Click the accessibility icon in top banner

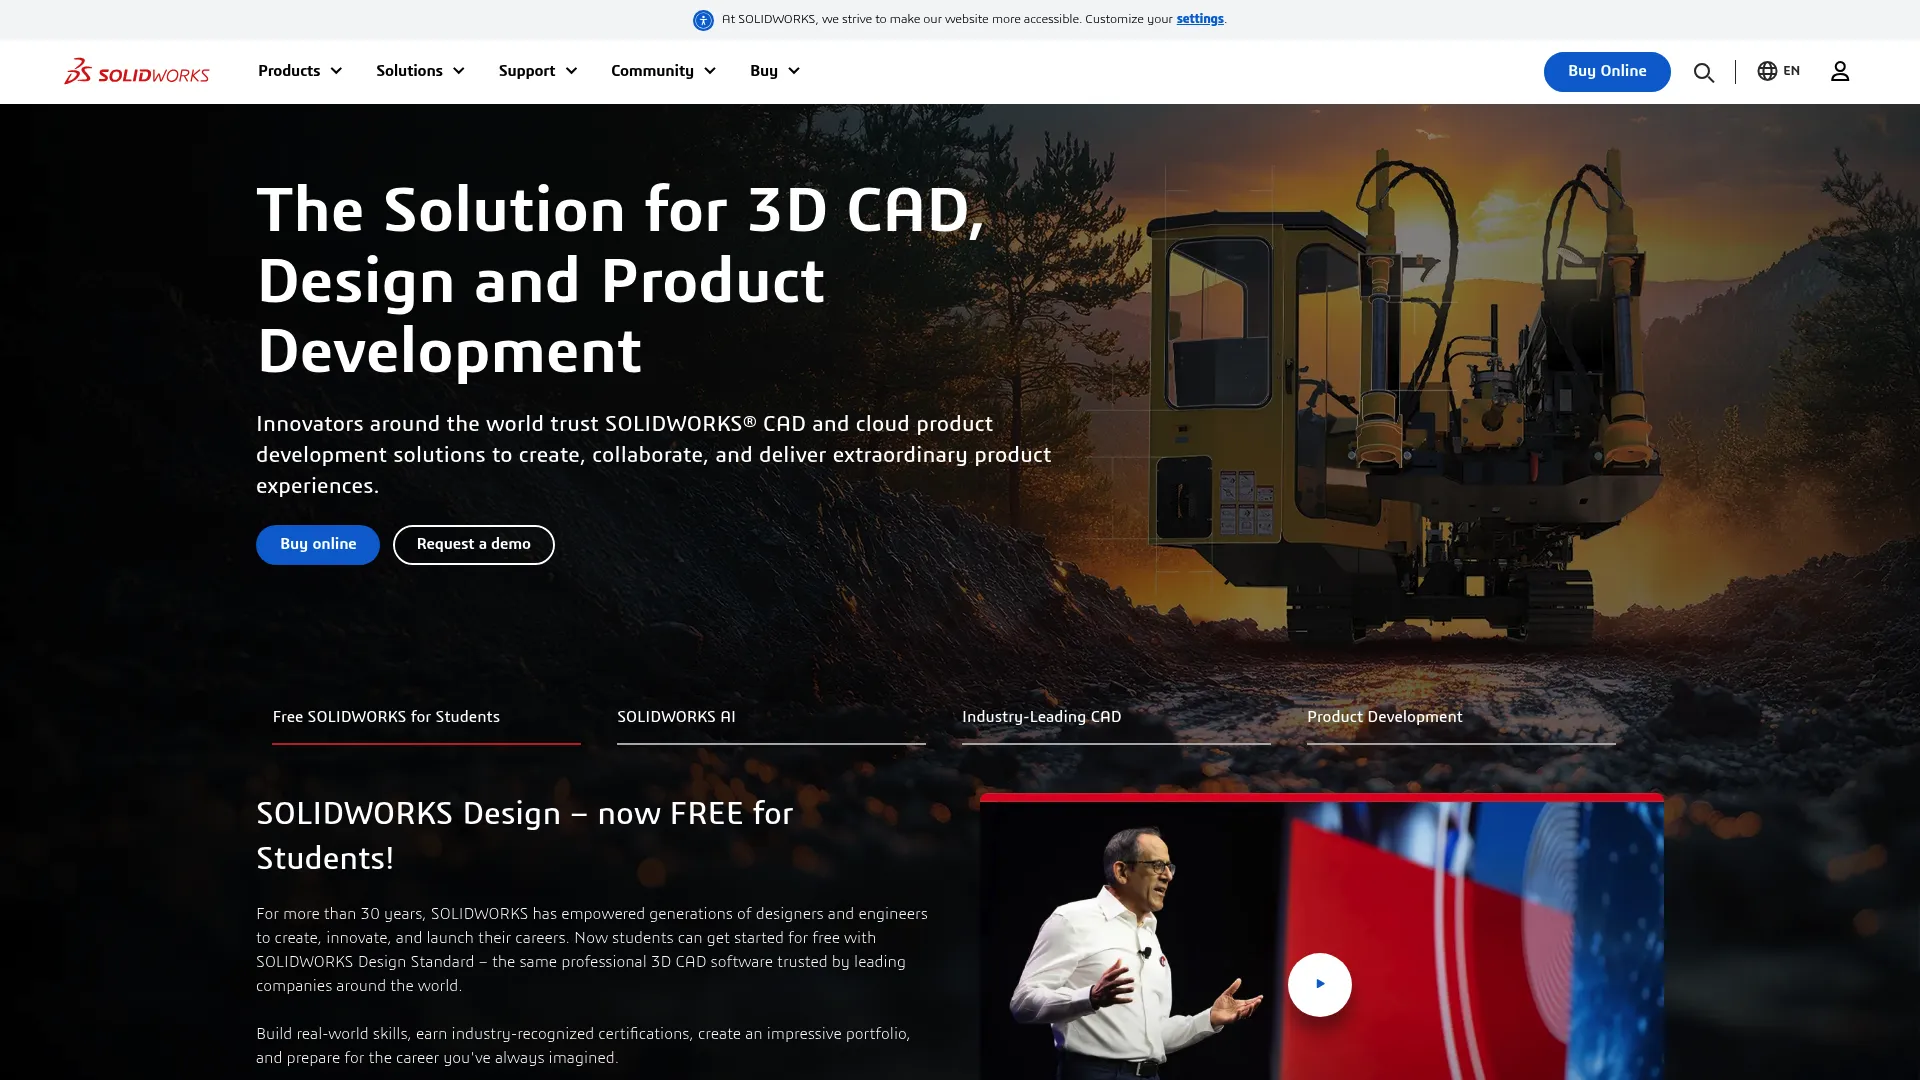point(703,20)
